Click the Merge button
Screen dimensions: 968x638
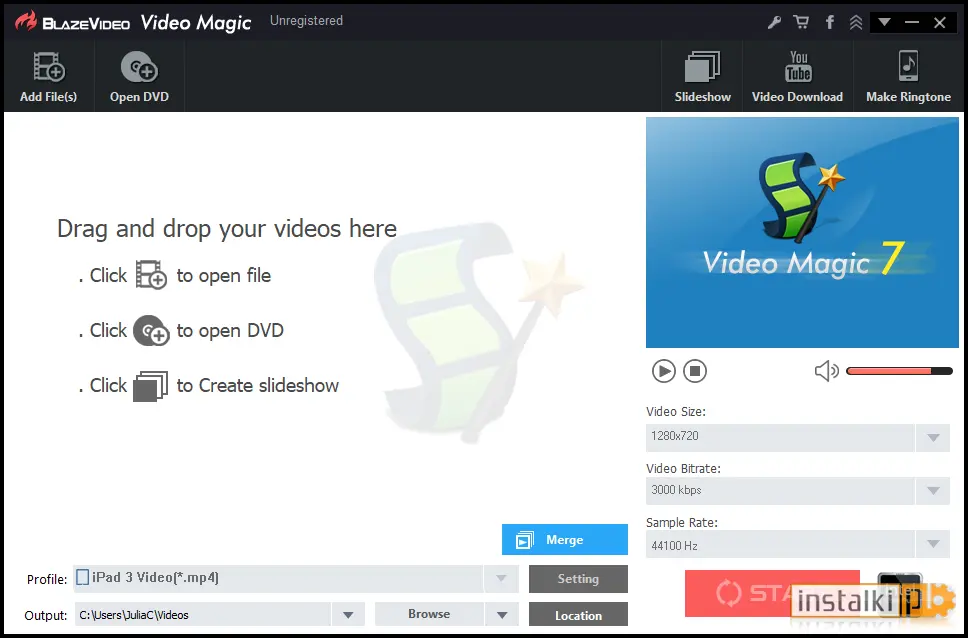(565, 540)
